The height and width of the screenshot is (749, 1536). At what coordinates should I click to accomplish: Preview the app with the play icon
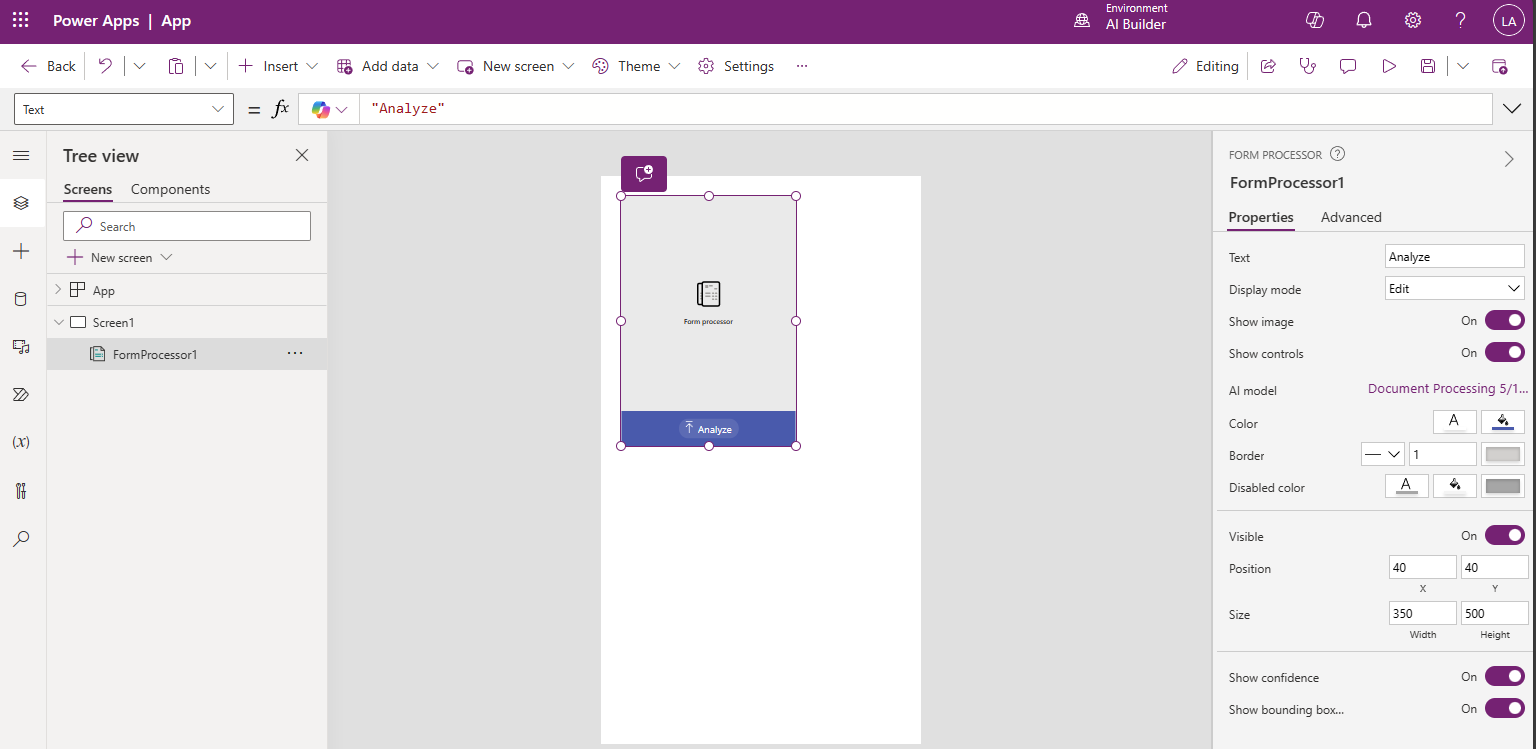pos(1389,65)
